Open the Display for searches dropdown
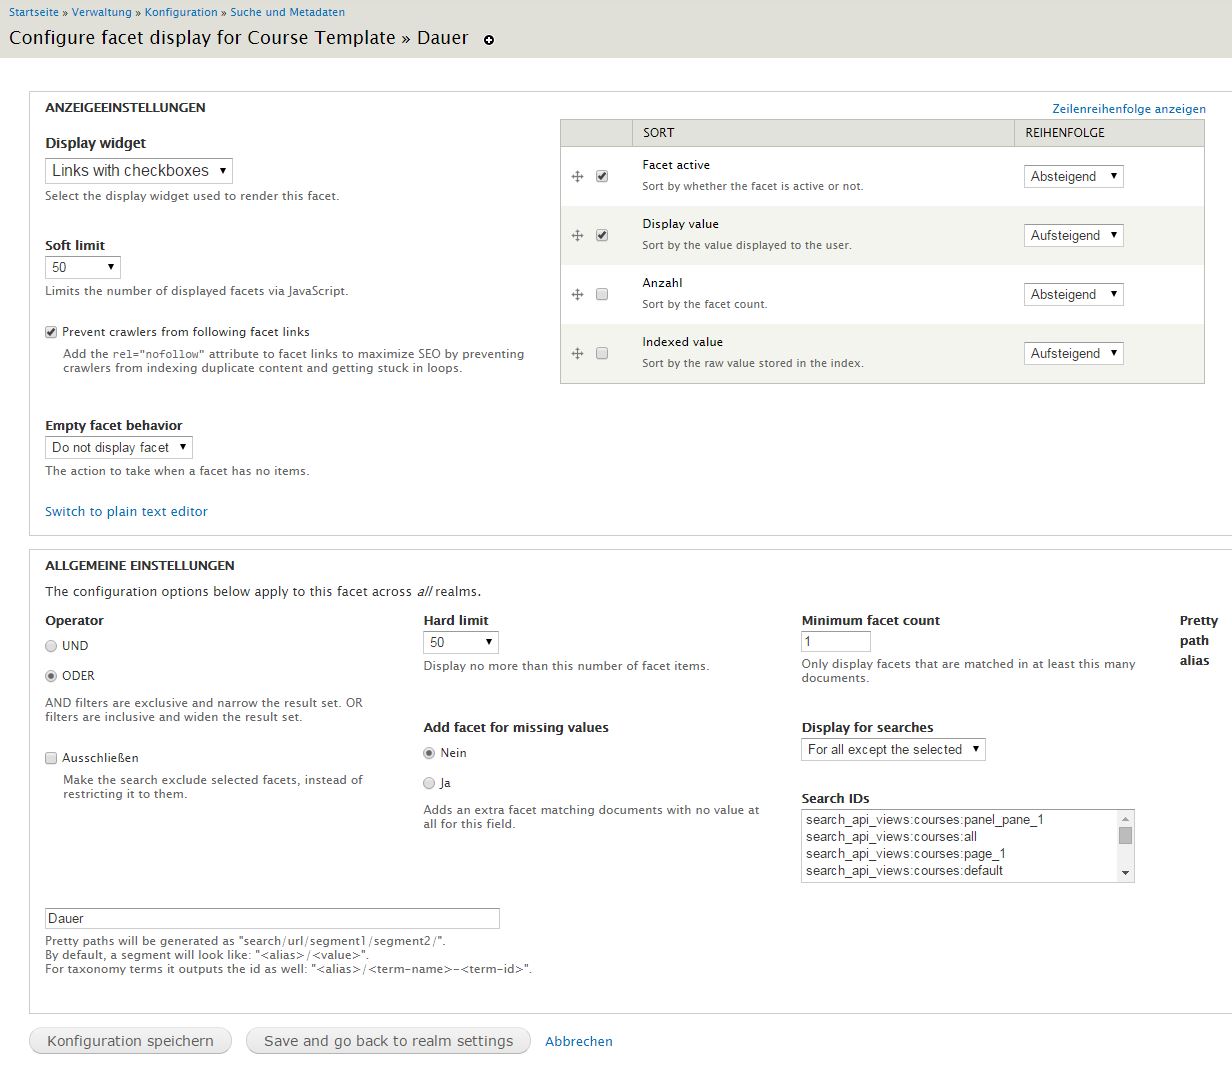 coord(893,750)
